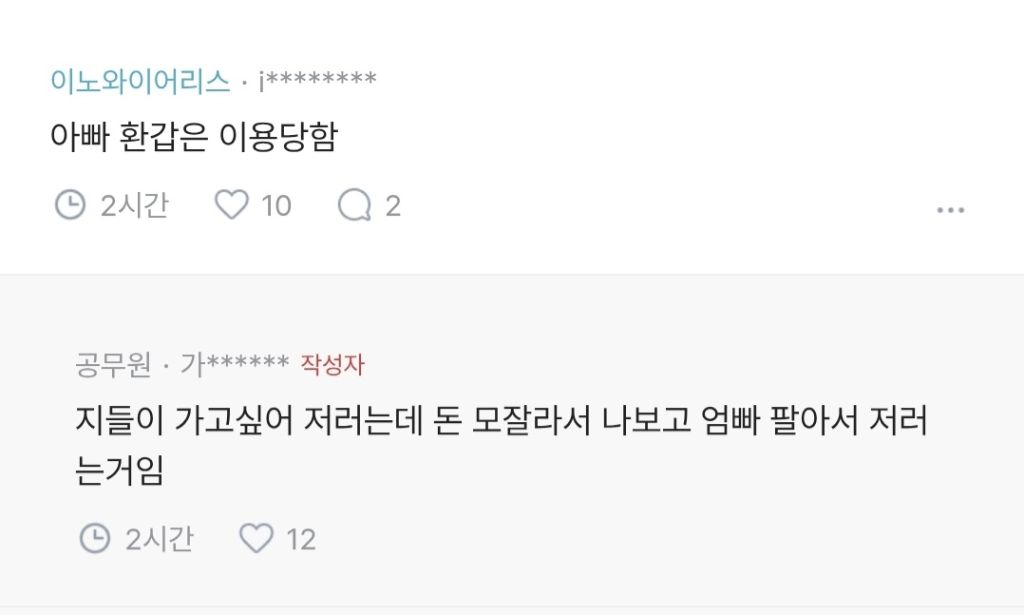This screenshot has width=1024, height=615.
Task: Tap the heart icon under 이노와이어리스's comment
Action: click(x=233, y=204)
